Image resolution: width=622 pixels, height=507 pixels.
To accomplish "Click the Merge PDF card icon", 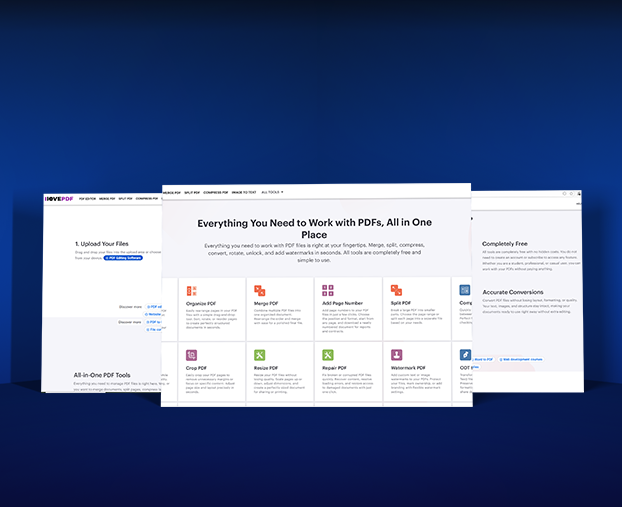I will coord(259,291).
